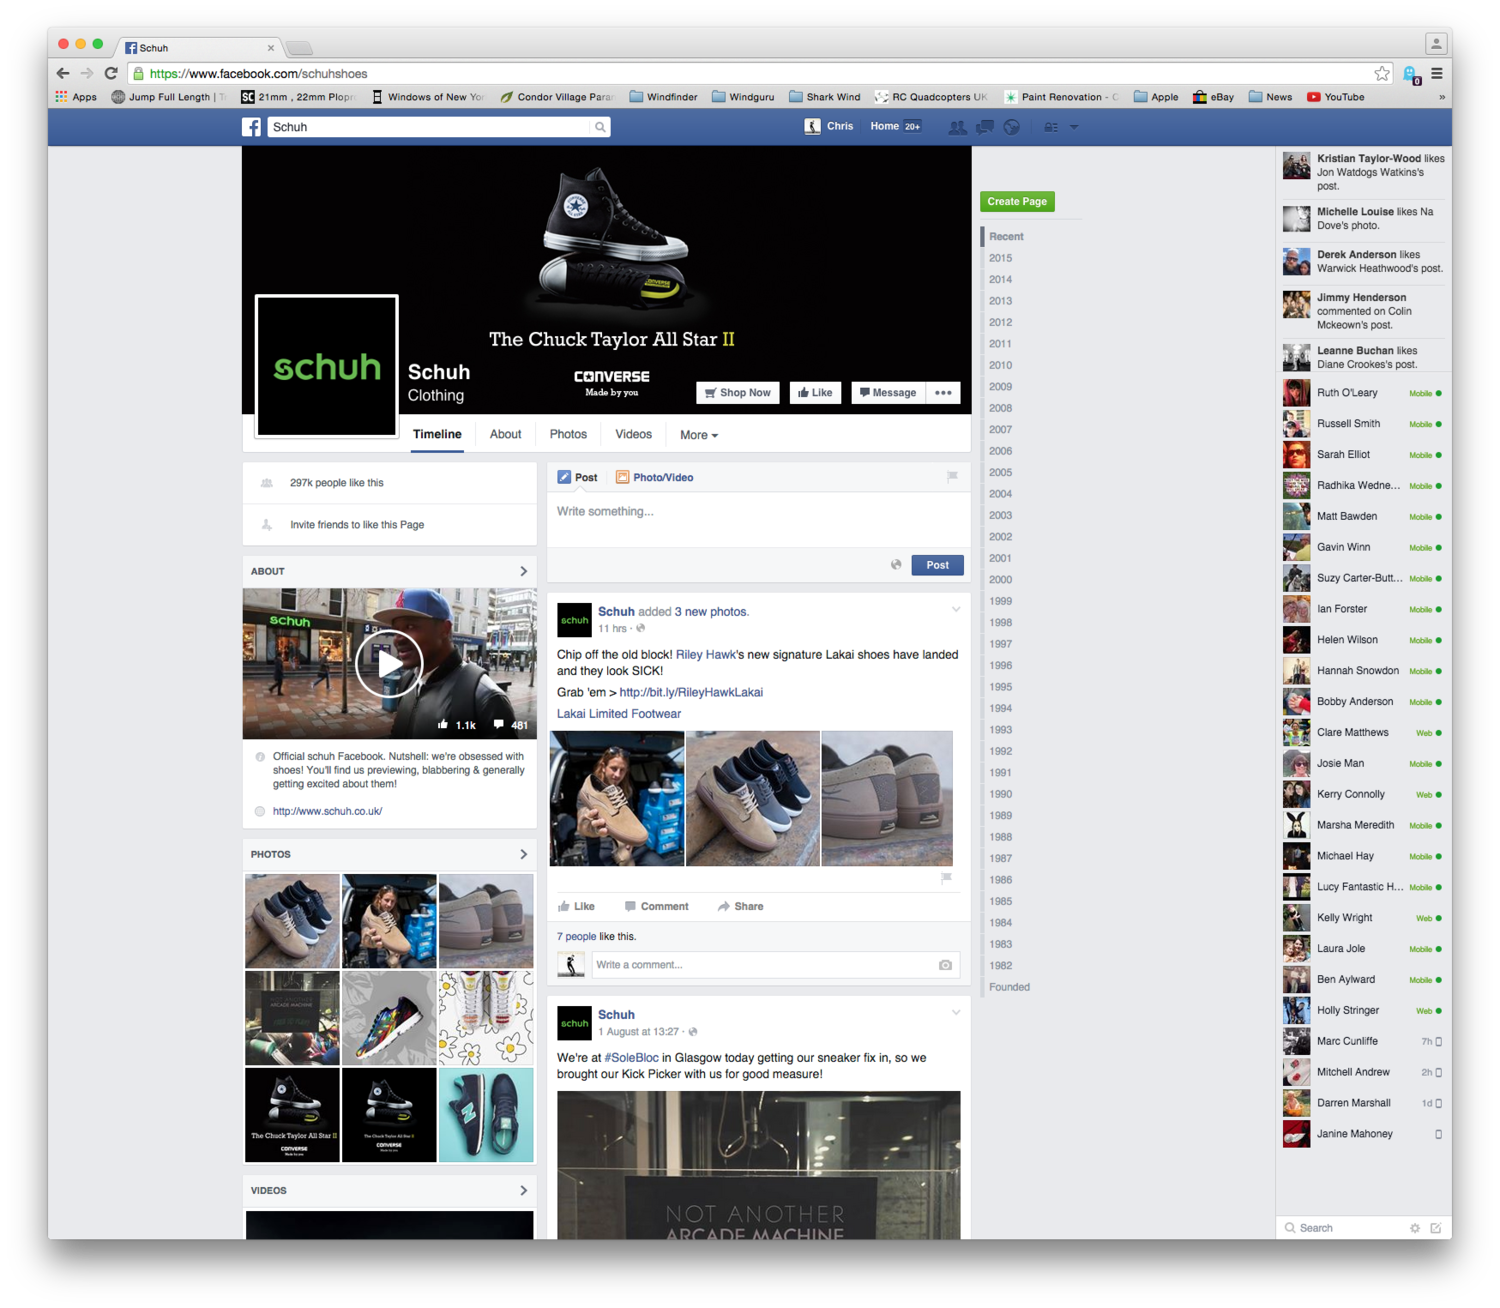Share the Lakai shoes post

(x=740, y=906)
